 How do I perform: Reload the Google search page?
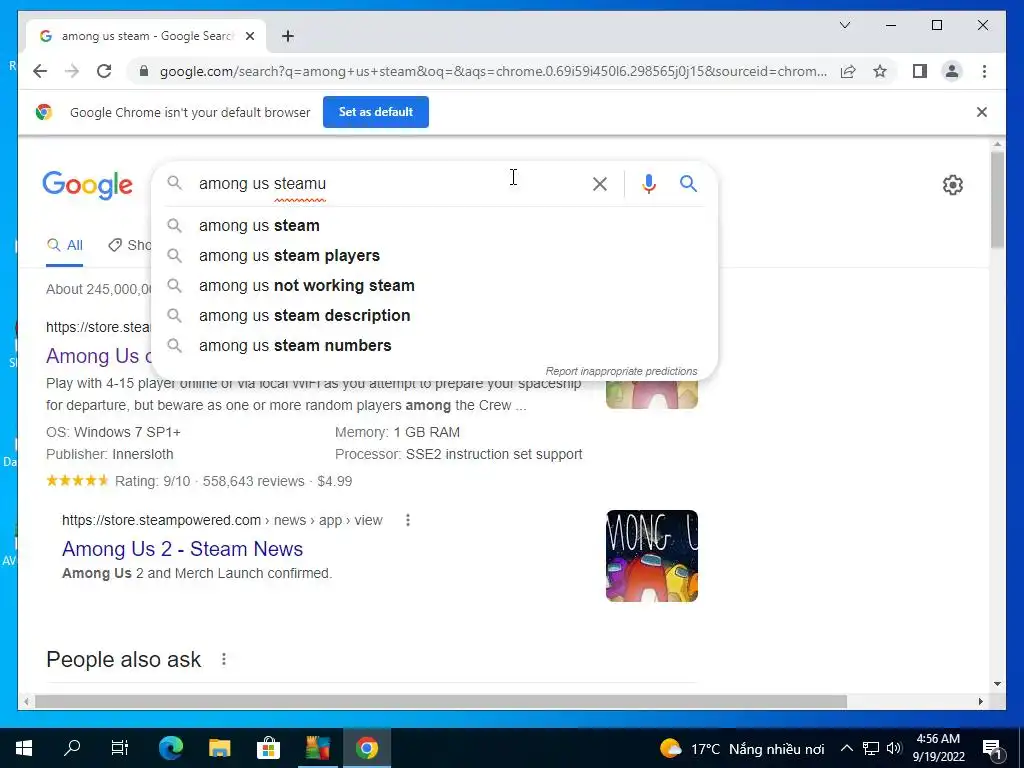(x=104, y=71)
